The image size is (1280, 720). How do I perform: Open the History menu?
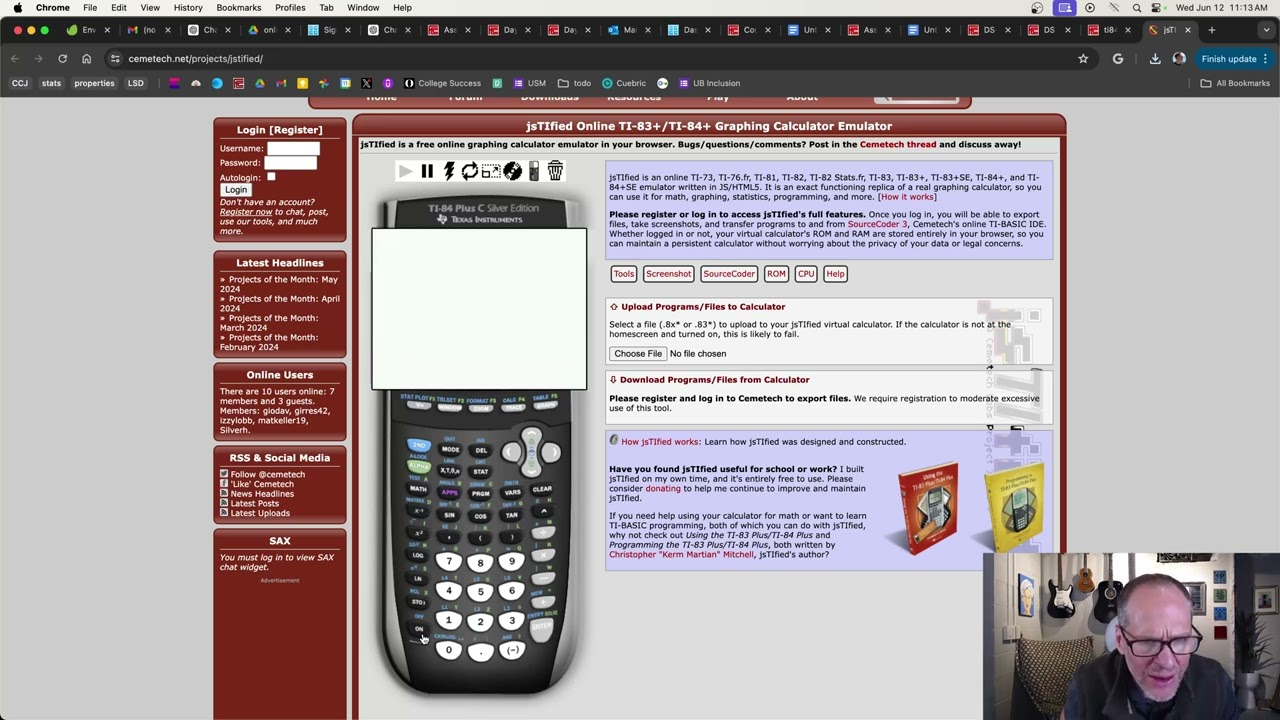click(188, 7)
